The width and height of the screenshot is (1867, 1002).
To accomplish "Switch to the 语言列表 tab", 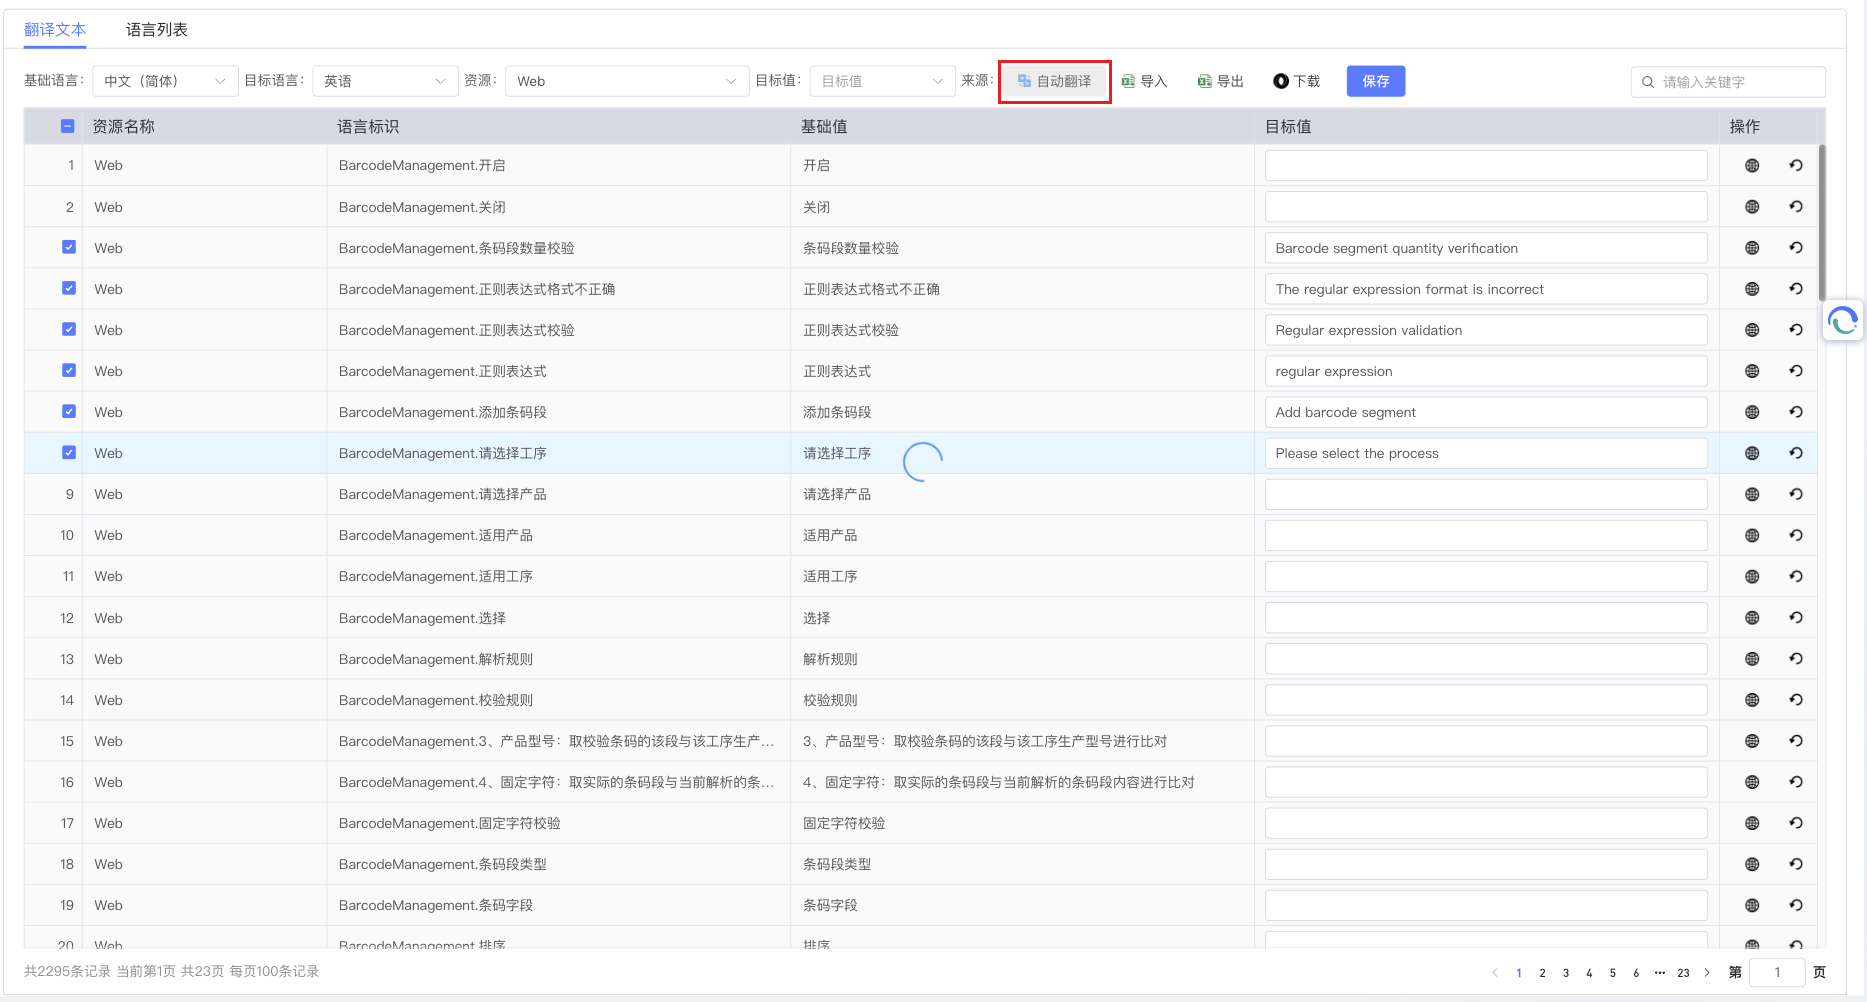I will pyautogui.click(x=157, y=30).
